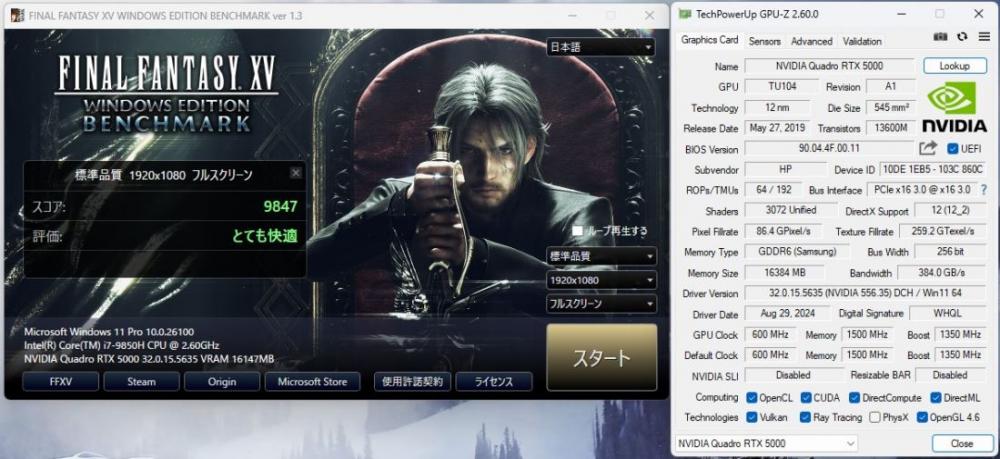The image size is (1000, 459).
Task: Click the Device ID field
Action: 933,170
